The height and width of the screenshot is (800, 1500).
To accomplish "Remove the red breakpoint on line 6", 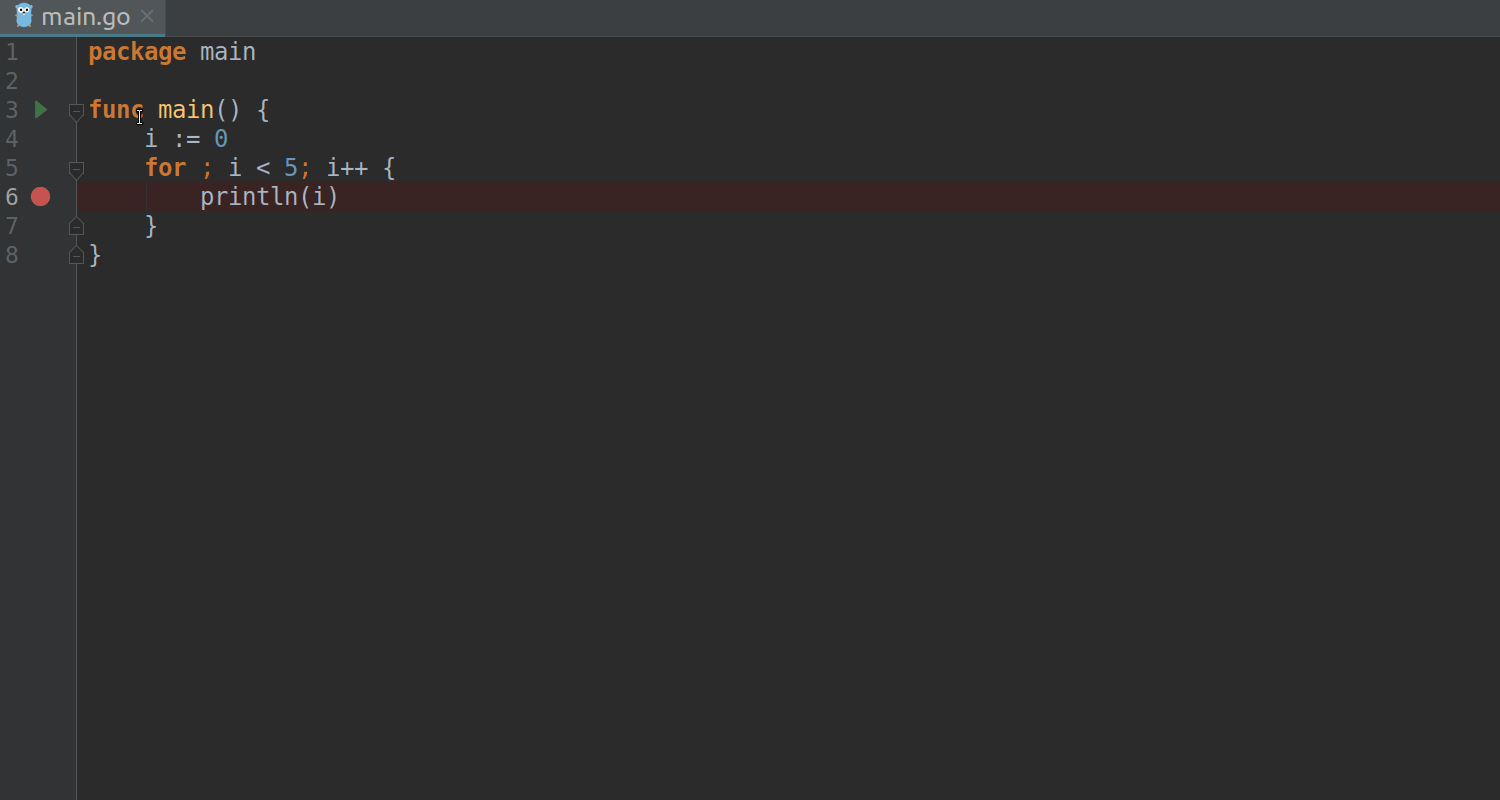I will pos(40,196).
